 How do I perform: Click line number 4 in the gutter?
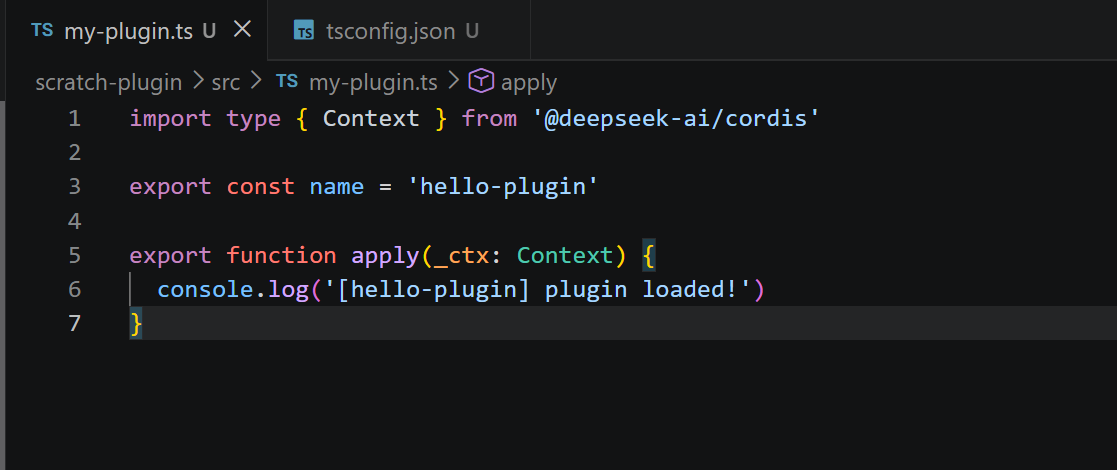pyautogui.click(x=75, y=221)
